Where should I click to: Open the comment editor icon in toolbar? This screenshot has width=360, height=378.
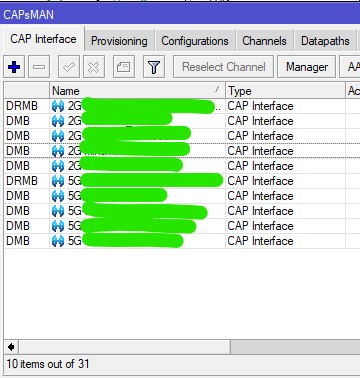pos(124,67)
